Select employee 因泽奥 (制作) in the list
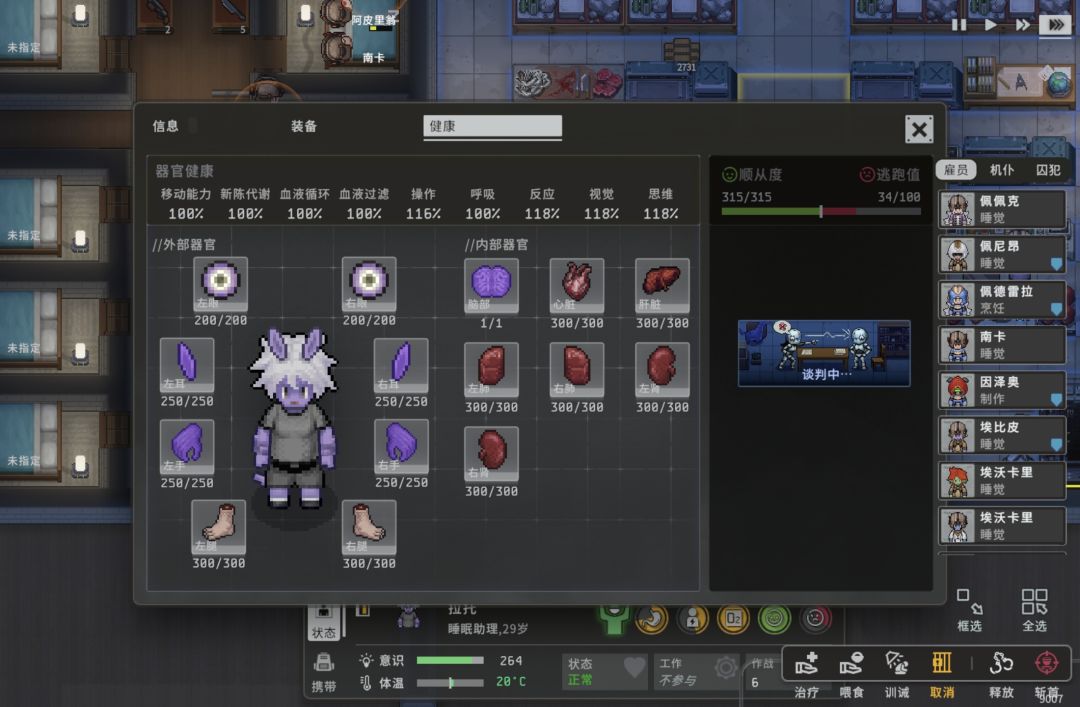 coord(1002,390)
